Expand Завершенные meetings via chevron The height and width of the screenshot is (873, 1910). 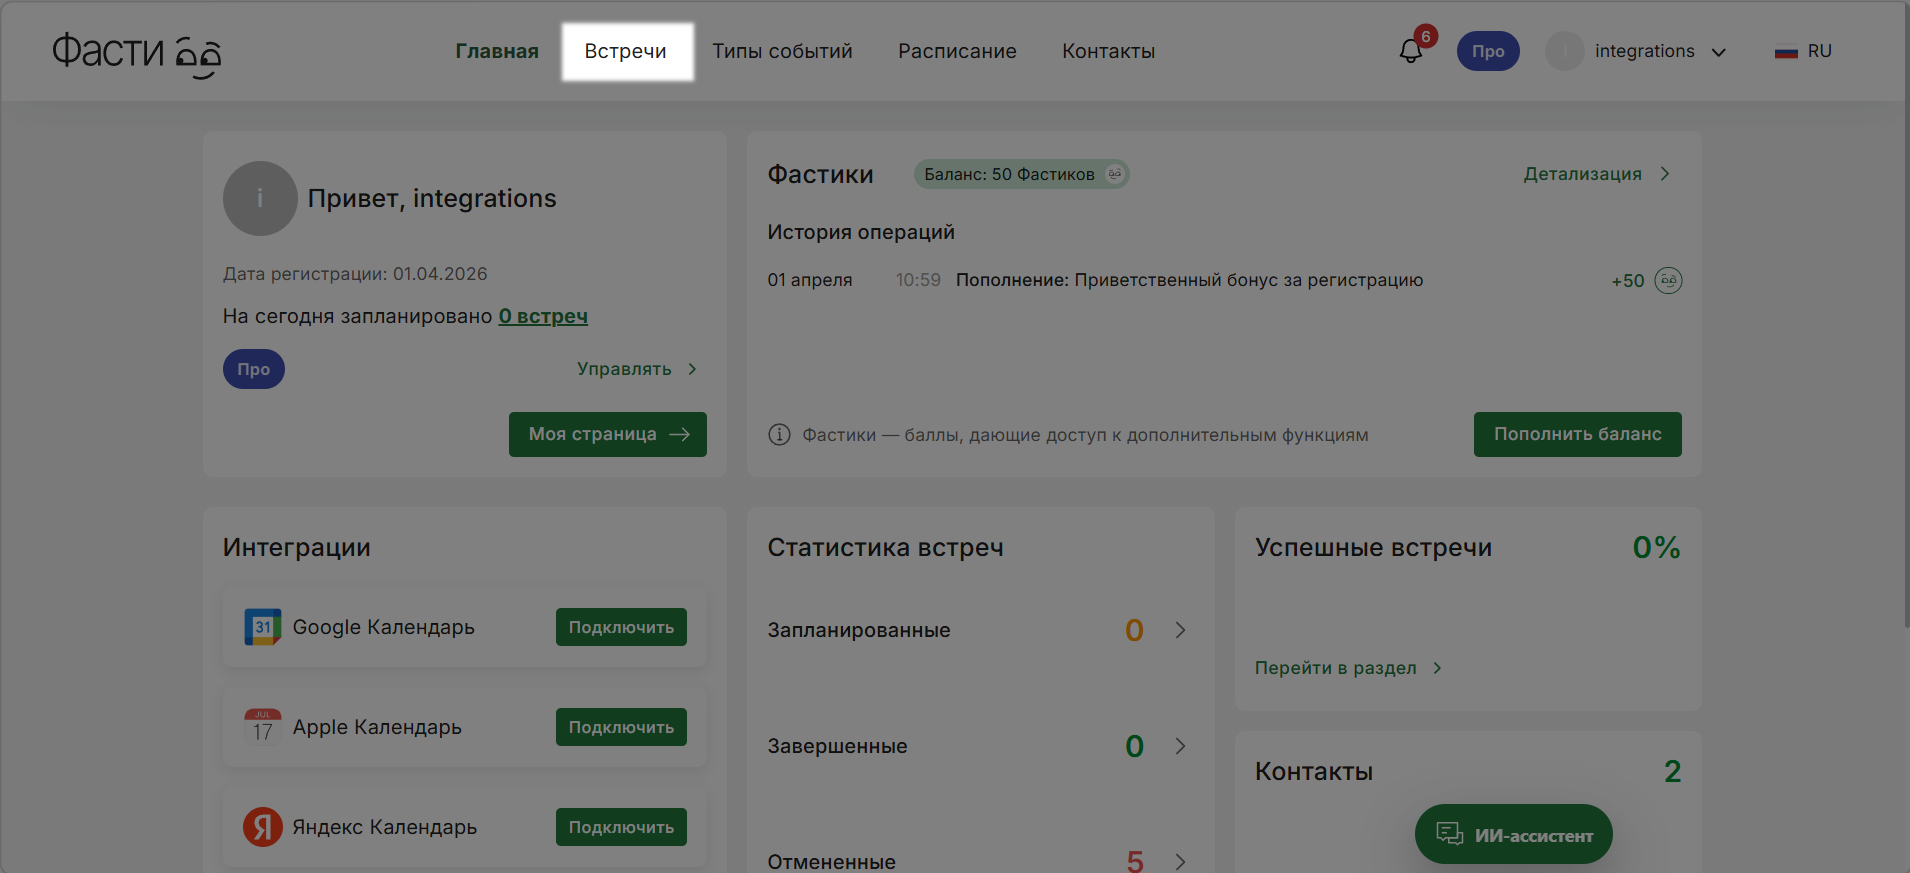1180,746
